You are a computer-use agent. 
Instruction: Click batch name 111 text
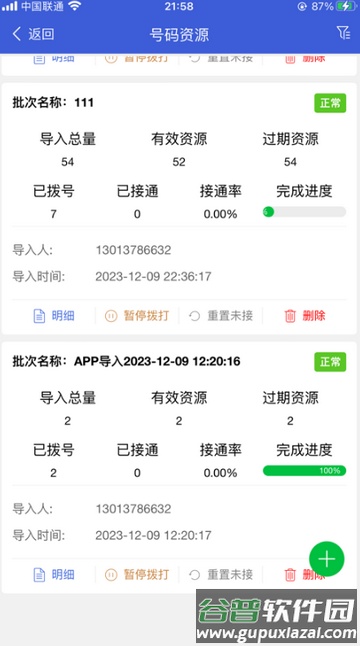point(84,102)
